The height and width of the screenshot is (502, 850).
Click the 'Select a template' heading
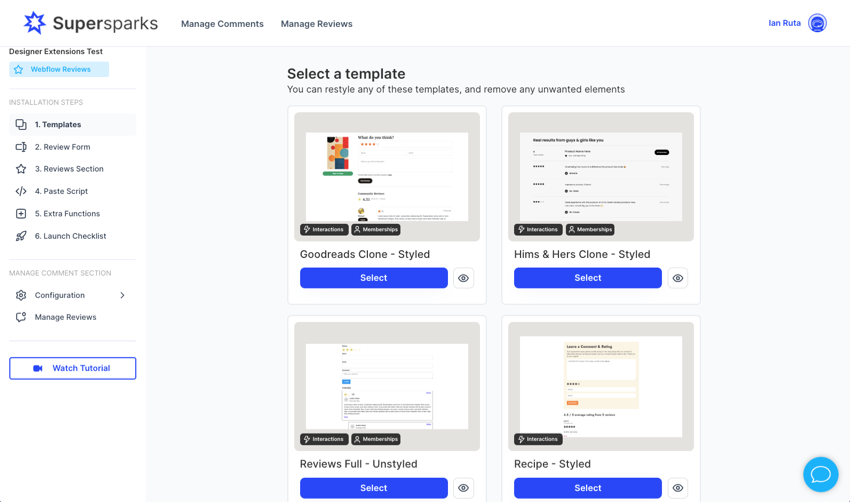(346, 74)
